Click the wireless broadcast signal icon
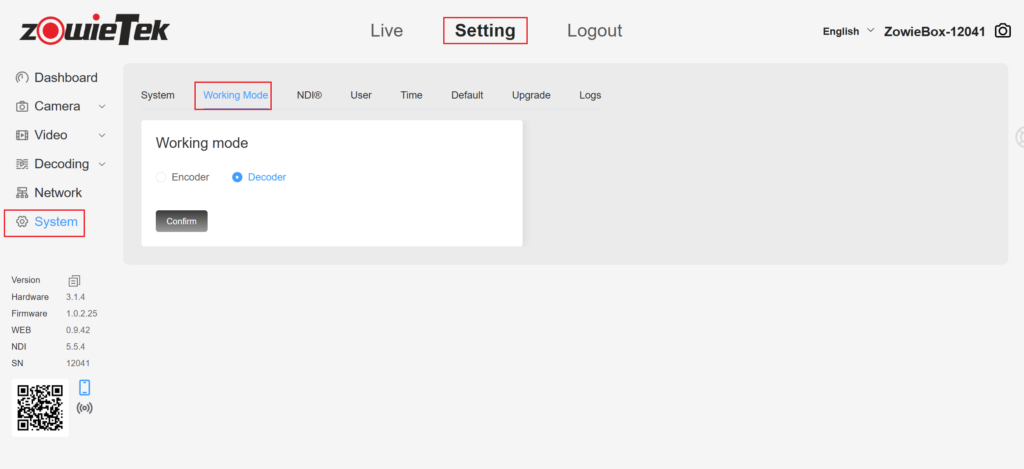 [85, 408]
